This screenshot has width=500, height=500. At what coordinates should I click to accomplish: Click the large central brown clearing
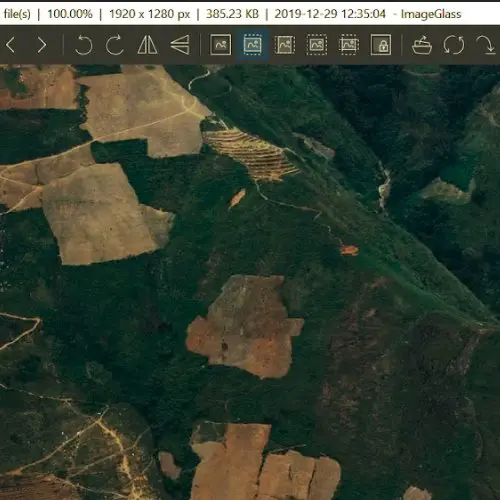tap(245, 326)
